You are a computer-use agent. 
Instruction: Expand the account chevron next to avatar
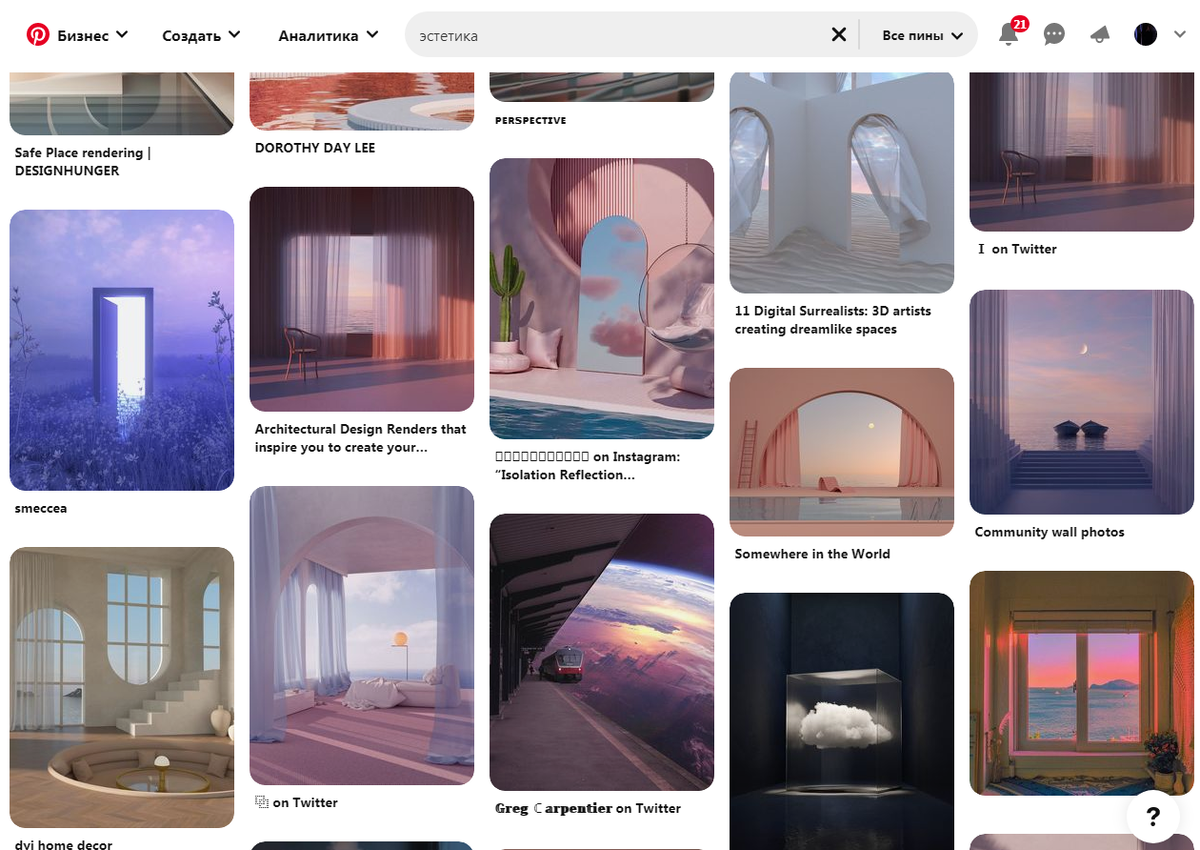tap(1179, 35)
